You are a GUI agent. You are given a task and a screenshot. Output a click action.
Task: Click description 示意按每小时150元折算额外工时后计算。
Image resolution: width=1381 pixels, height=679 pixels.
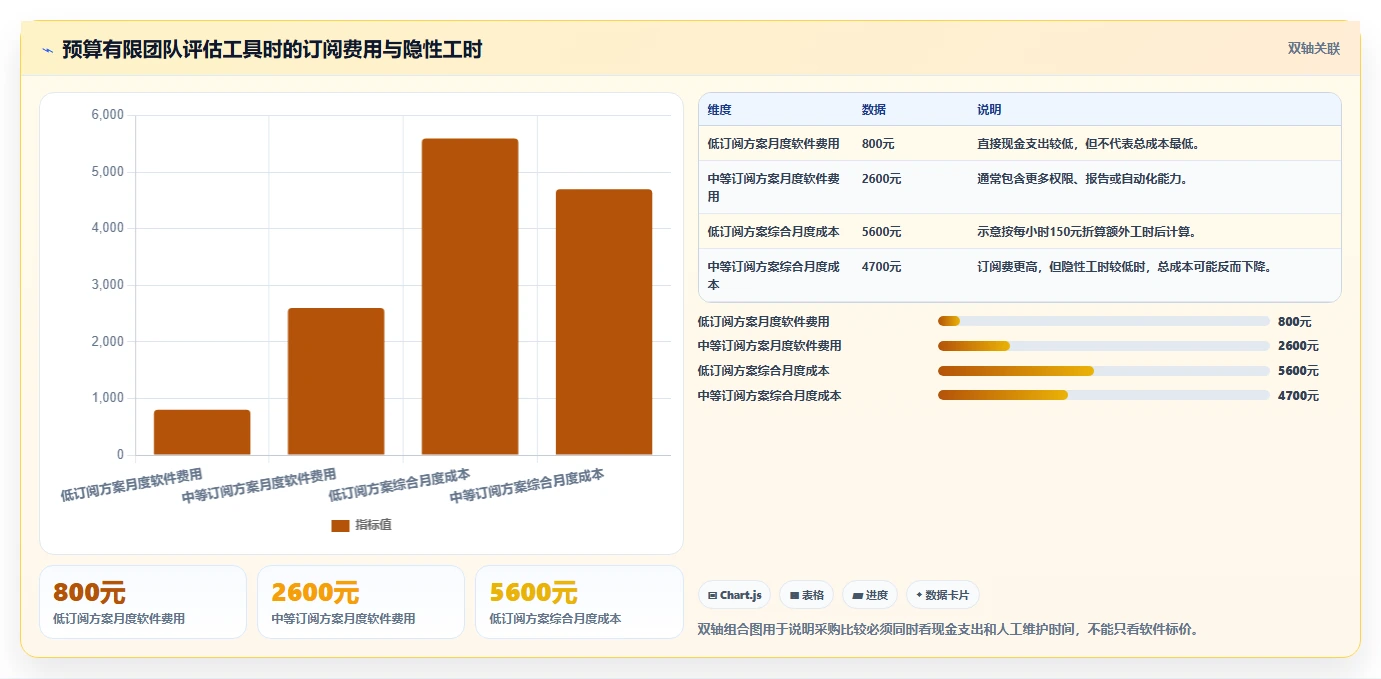point(1086,232)
